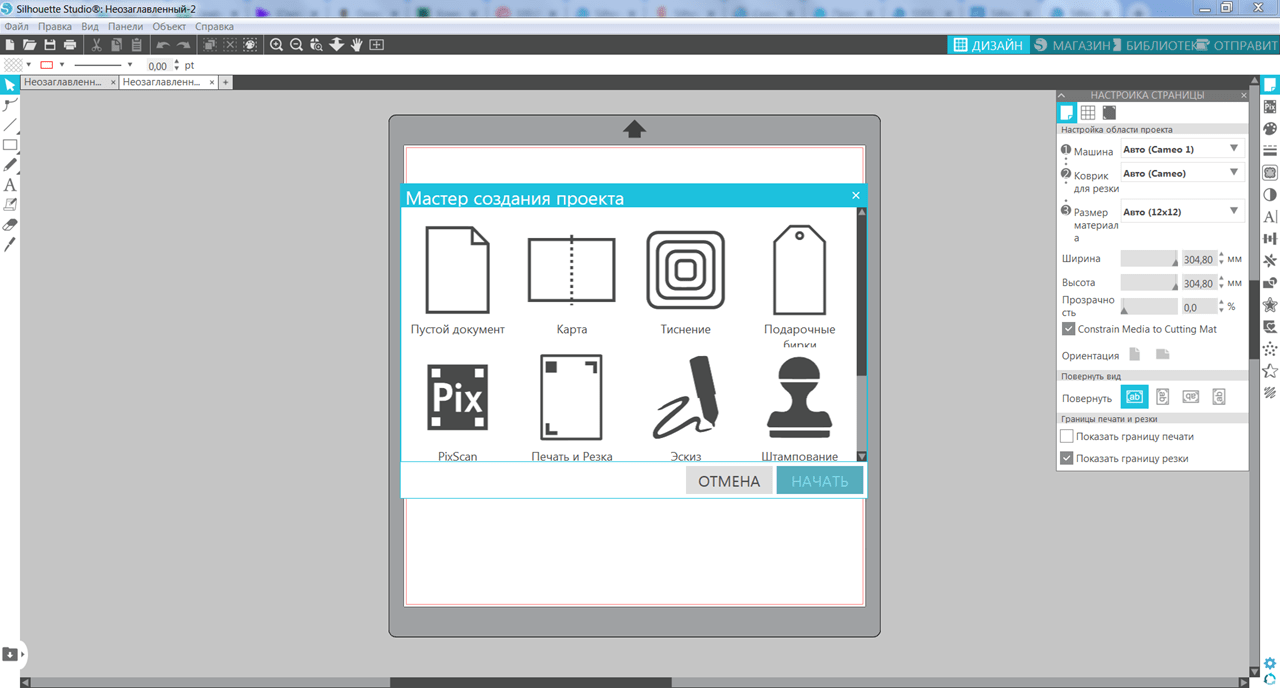The image size is (1280, 688).
Task: Select the arrow selection tool
Action: [11, 84]
